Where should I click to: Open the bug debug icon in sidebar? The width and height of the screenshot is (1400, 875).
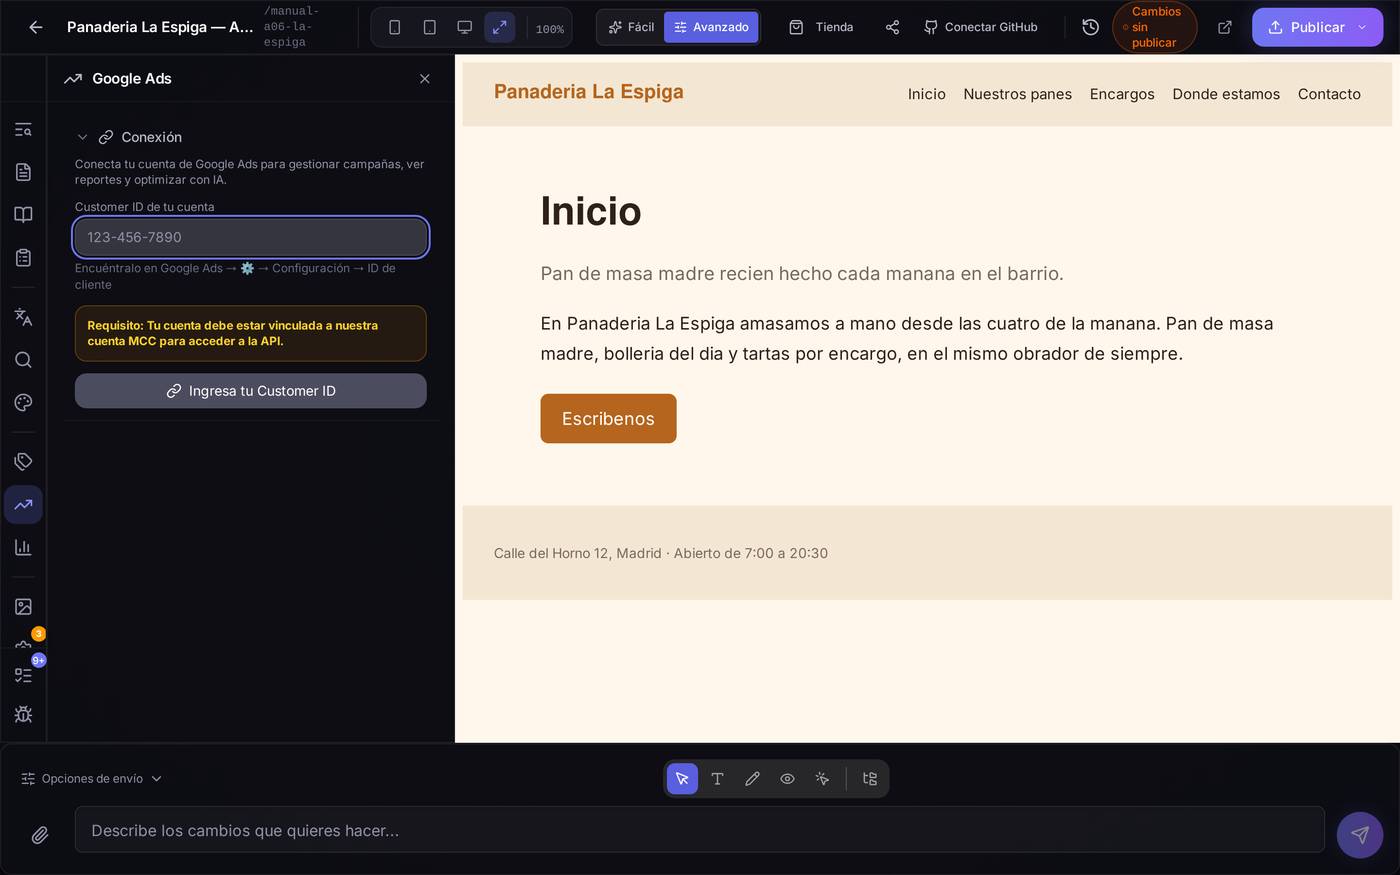[23, 715]
